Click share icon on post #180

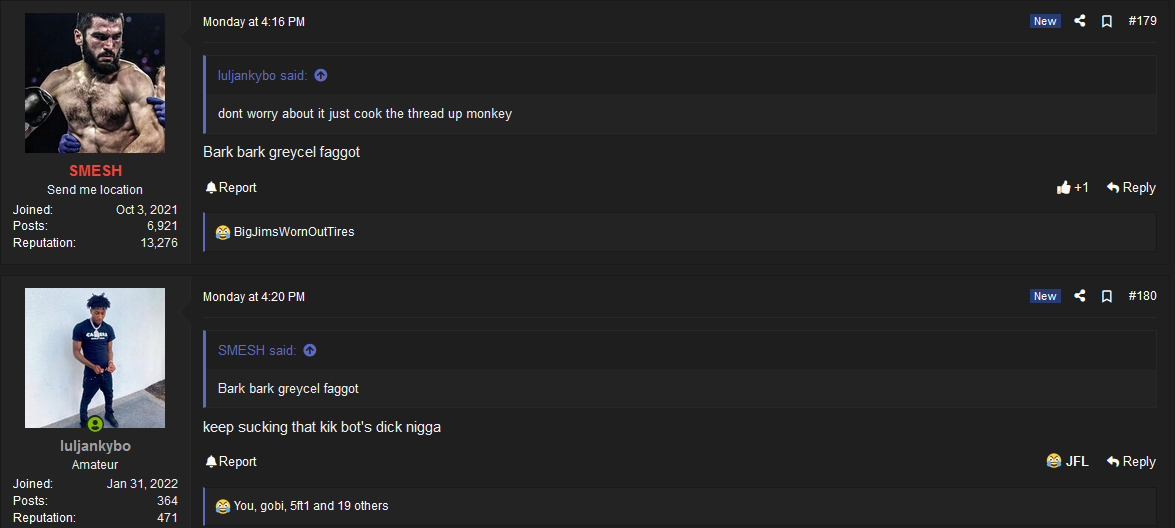coord(1080,297)
